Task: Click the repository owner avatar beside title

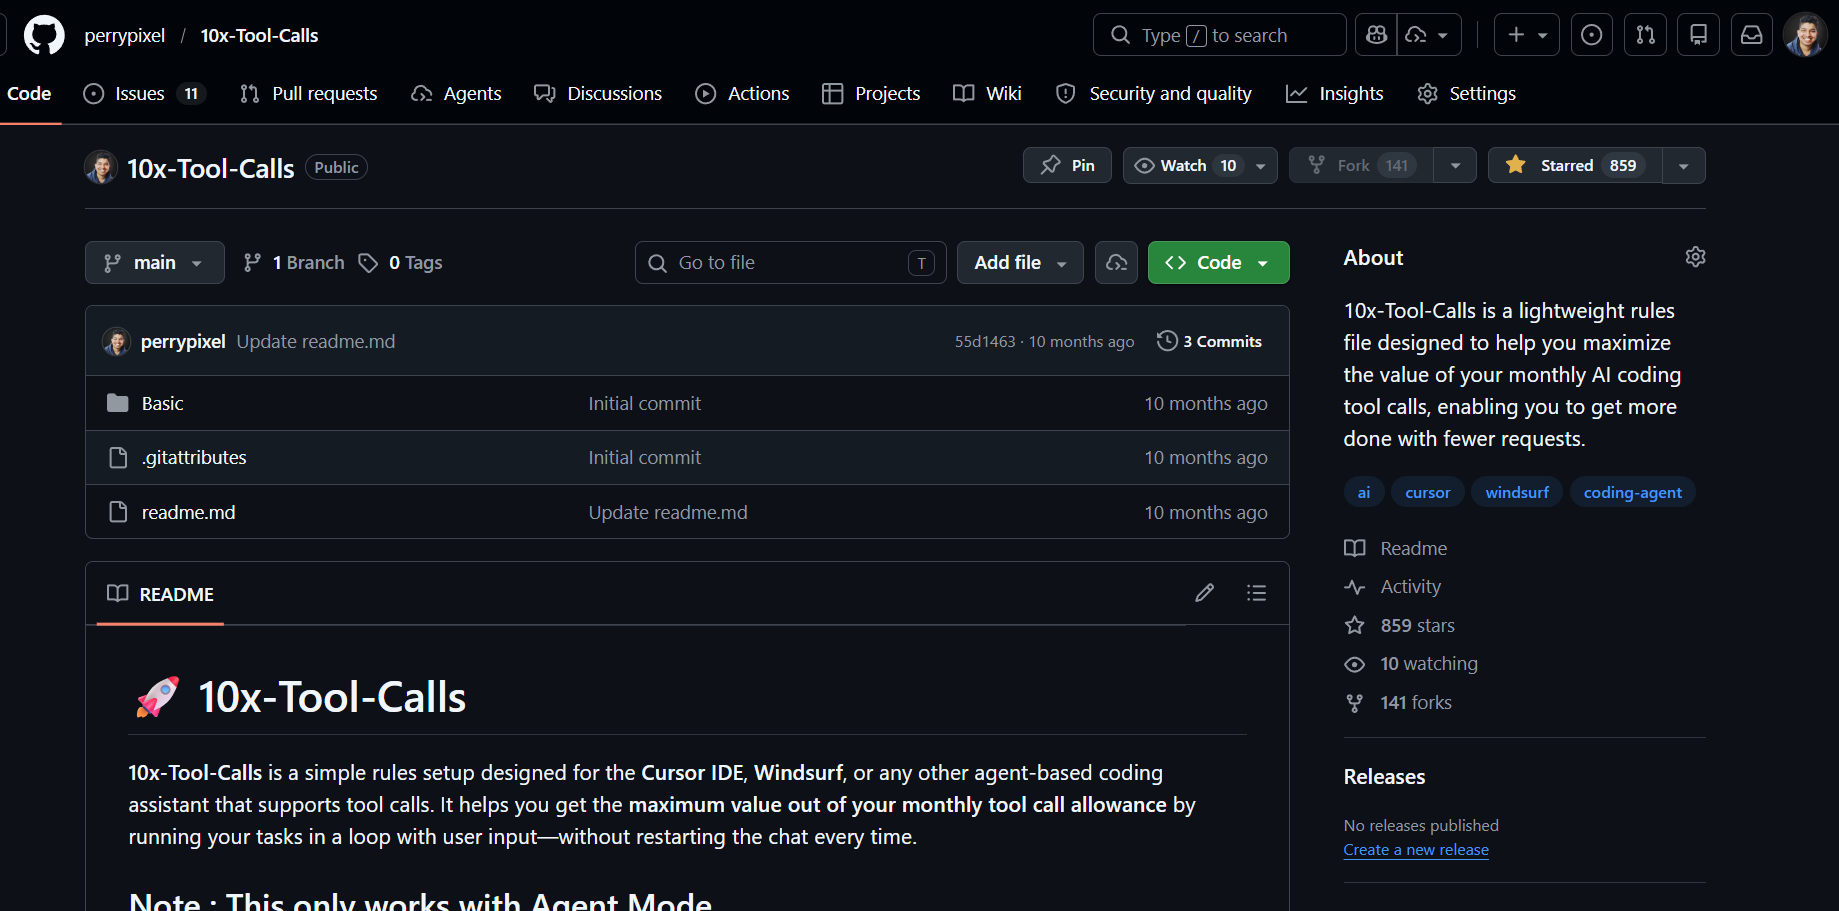Action: 101,167
